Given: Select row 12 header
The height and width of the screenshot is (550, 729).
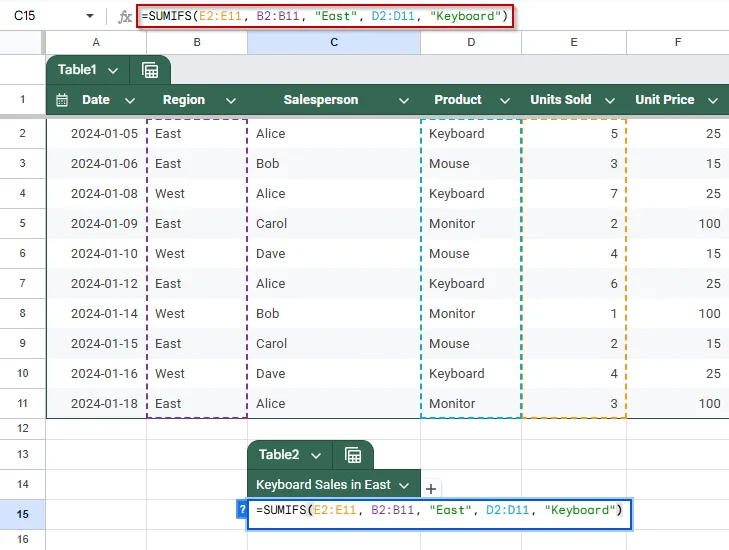Looking at the screenshot, I should [22, 429].
